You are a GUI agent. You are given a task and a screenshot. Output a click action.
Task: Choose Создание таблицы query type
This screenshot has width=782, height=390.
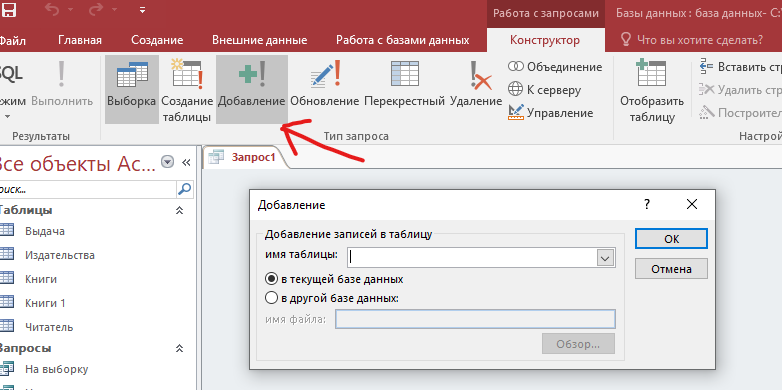(186, 89)
